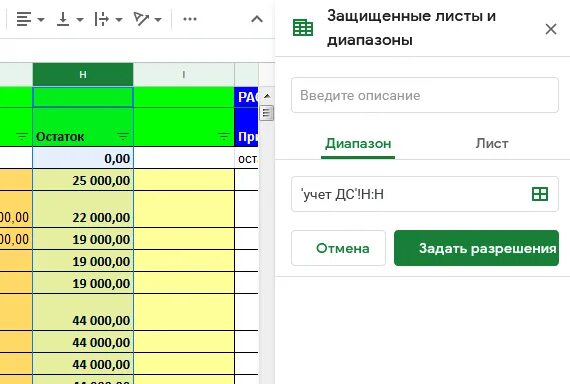
Task: Select column I header
Action: [x=184, y=75]
